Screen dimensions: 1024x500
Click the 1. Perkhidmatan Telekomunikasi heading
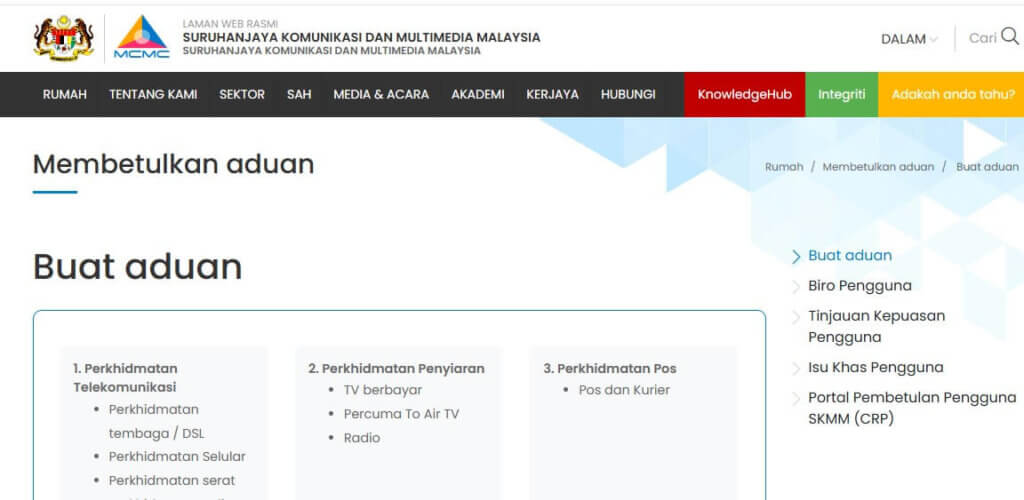(x=125, y=378)
